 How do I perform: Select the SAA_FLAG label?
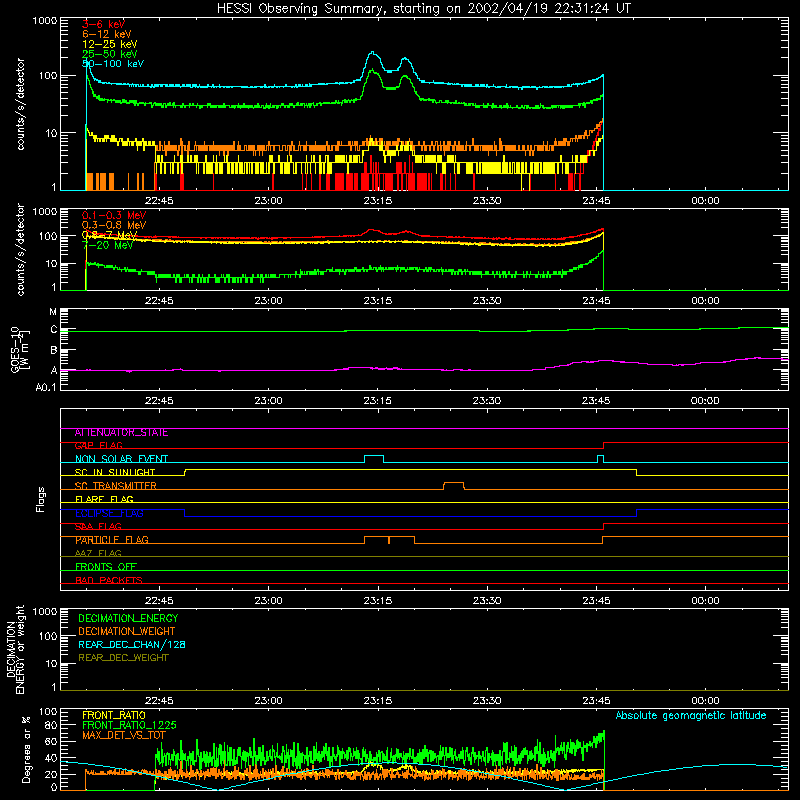98,526
